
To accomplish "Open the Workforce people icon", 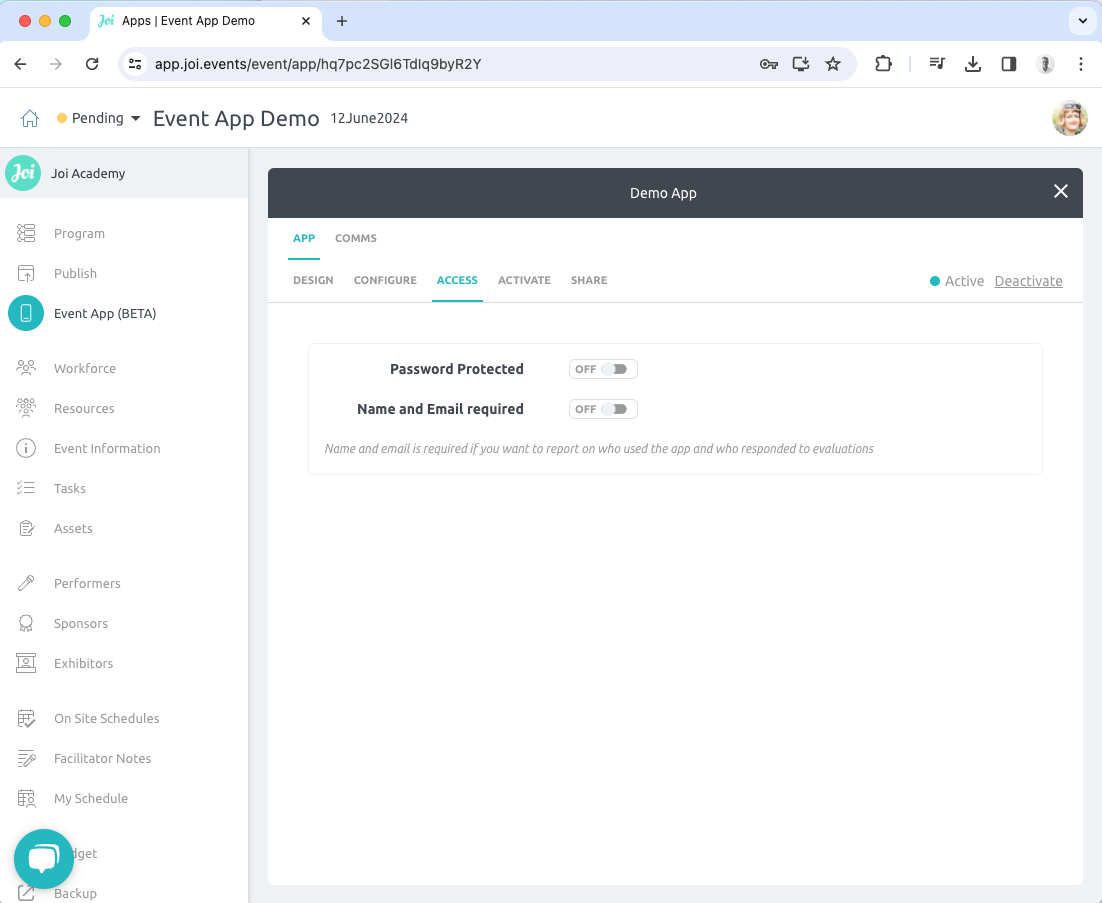I will pyautogui.click(x=26, y=368).
